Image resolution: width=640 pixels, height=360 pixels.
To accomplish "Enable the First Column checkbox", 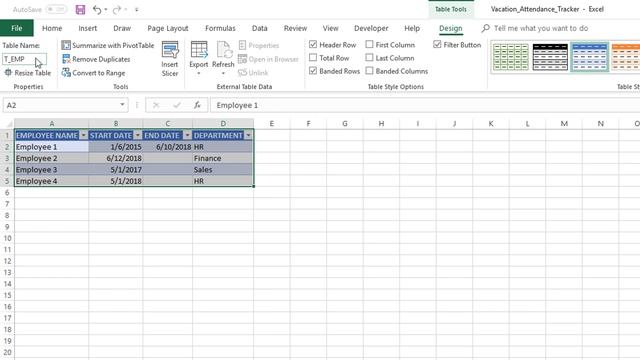I will tap(369, 44).
